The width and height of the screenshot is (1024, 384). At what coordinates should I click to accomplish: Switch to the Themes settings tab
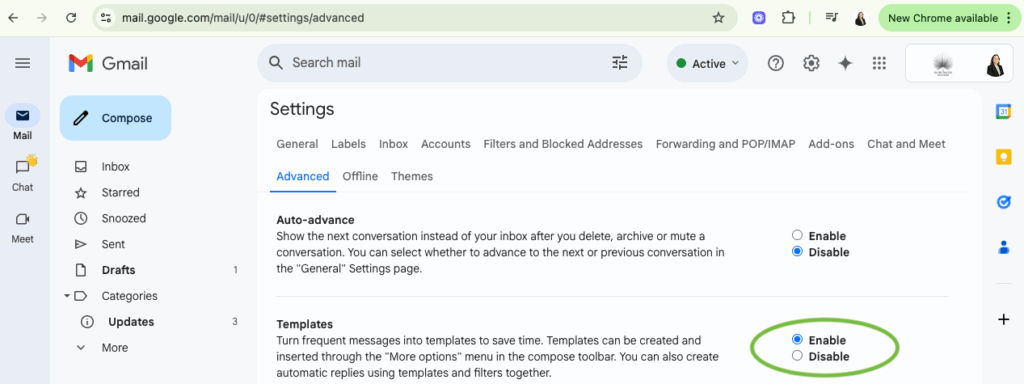click(411, 176)
